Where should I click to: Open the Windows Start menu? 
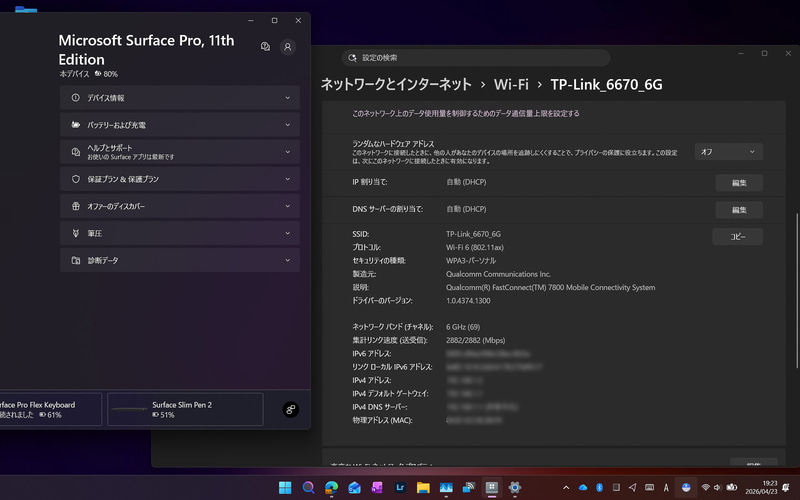coord(285,488)
